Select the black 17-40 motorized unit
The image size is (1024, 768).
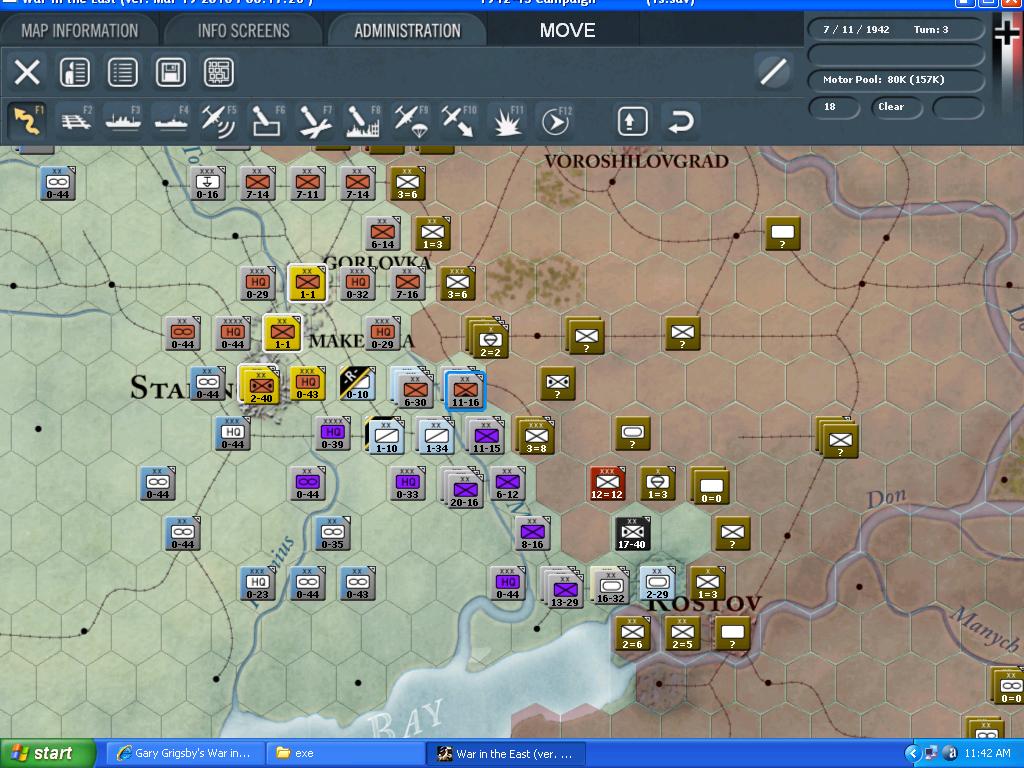point(632,534)
